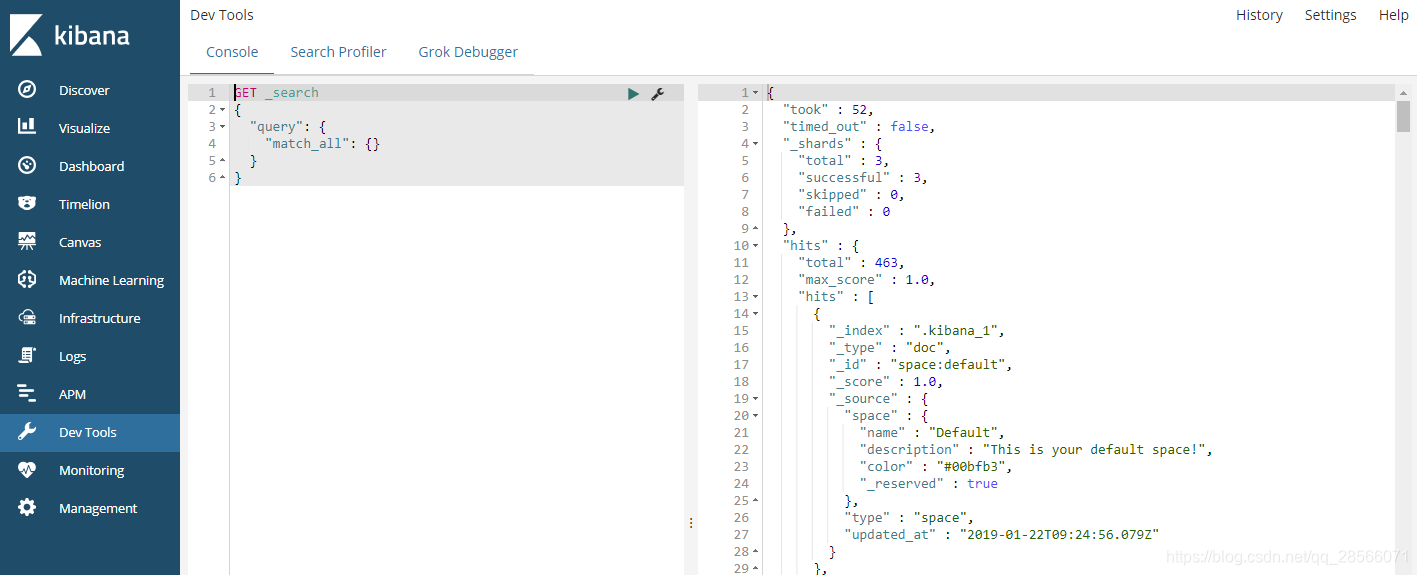Image resolution: width=1417 pixels, height=575 pixels.
Task: Collapse outer hits fold at response line 10
Action: (x=755, y=246)
